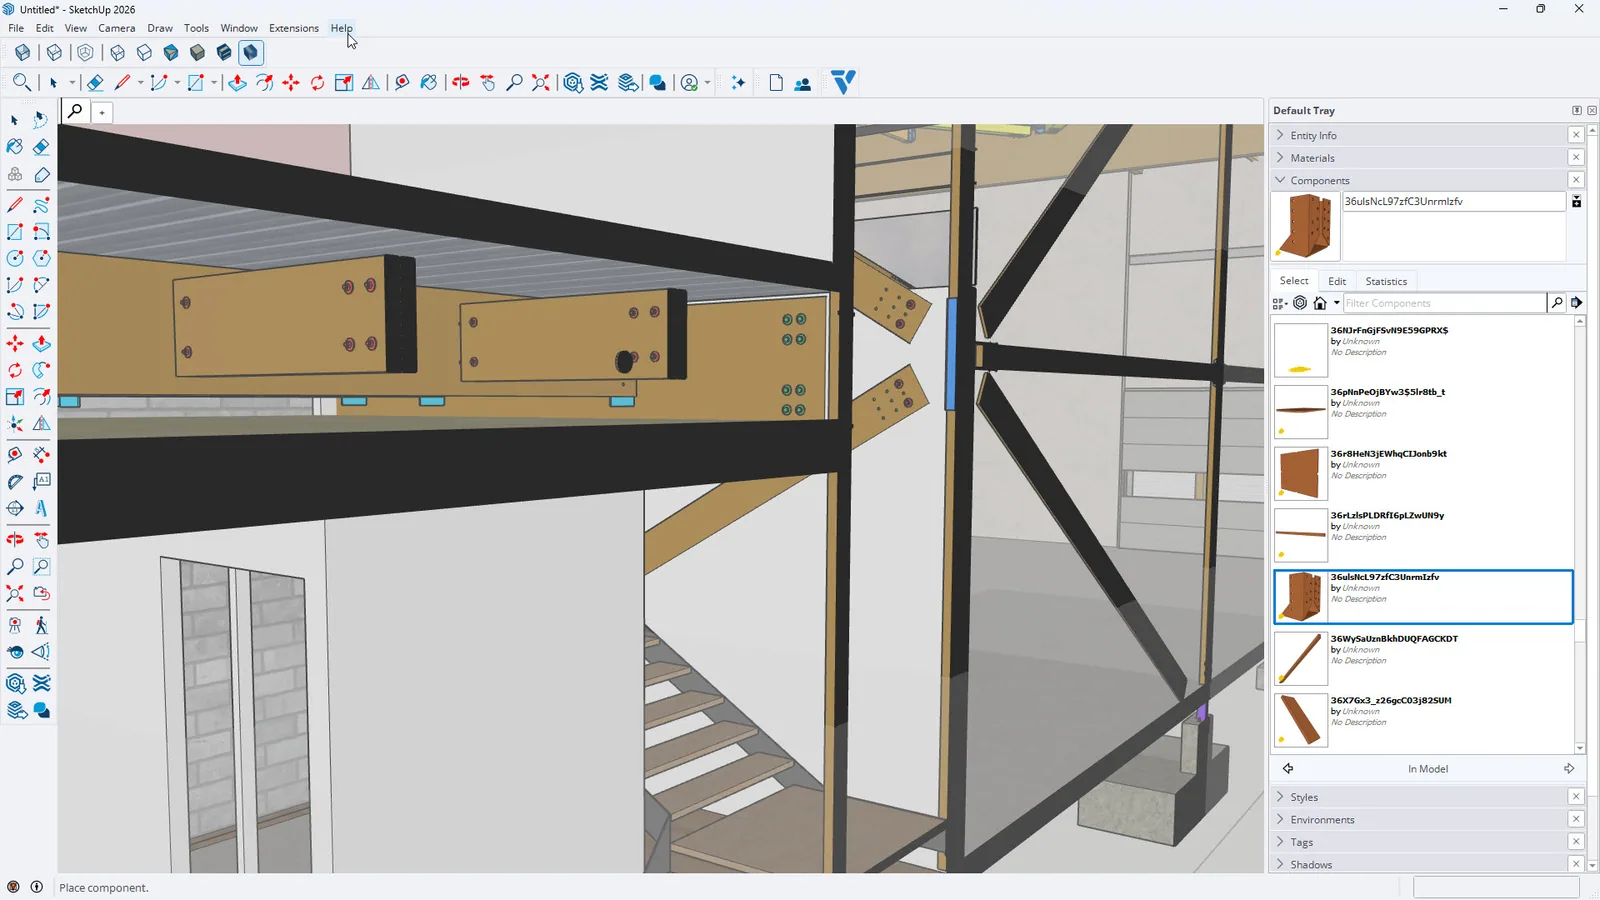
Task: Pick the Scale tool in top toolbar
Action: click(x=344, y=83)
